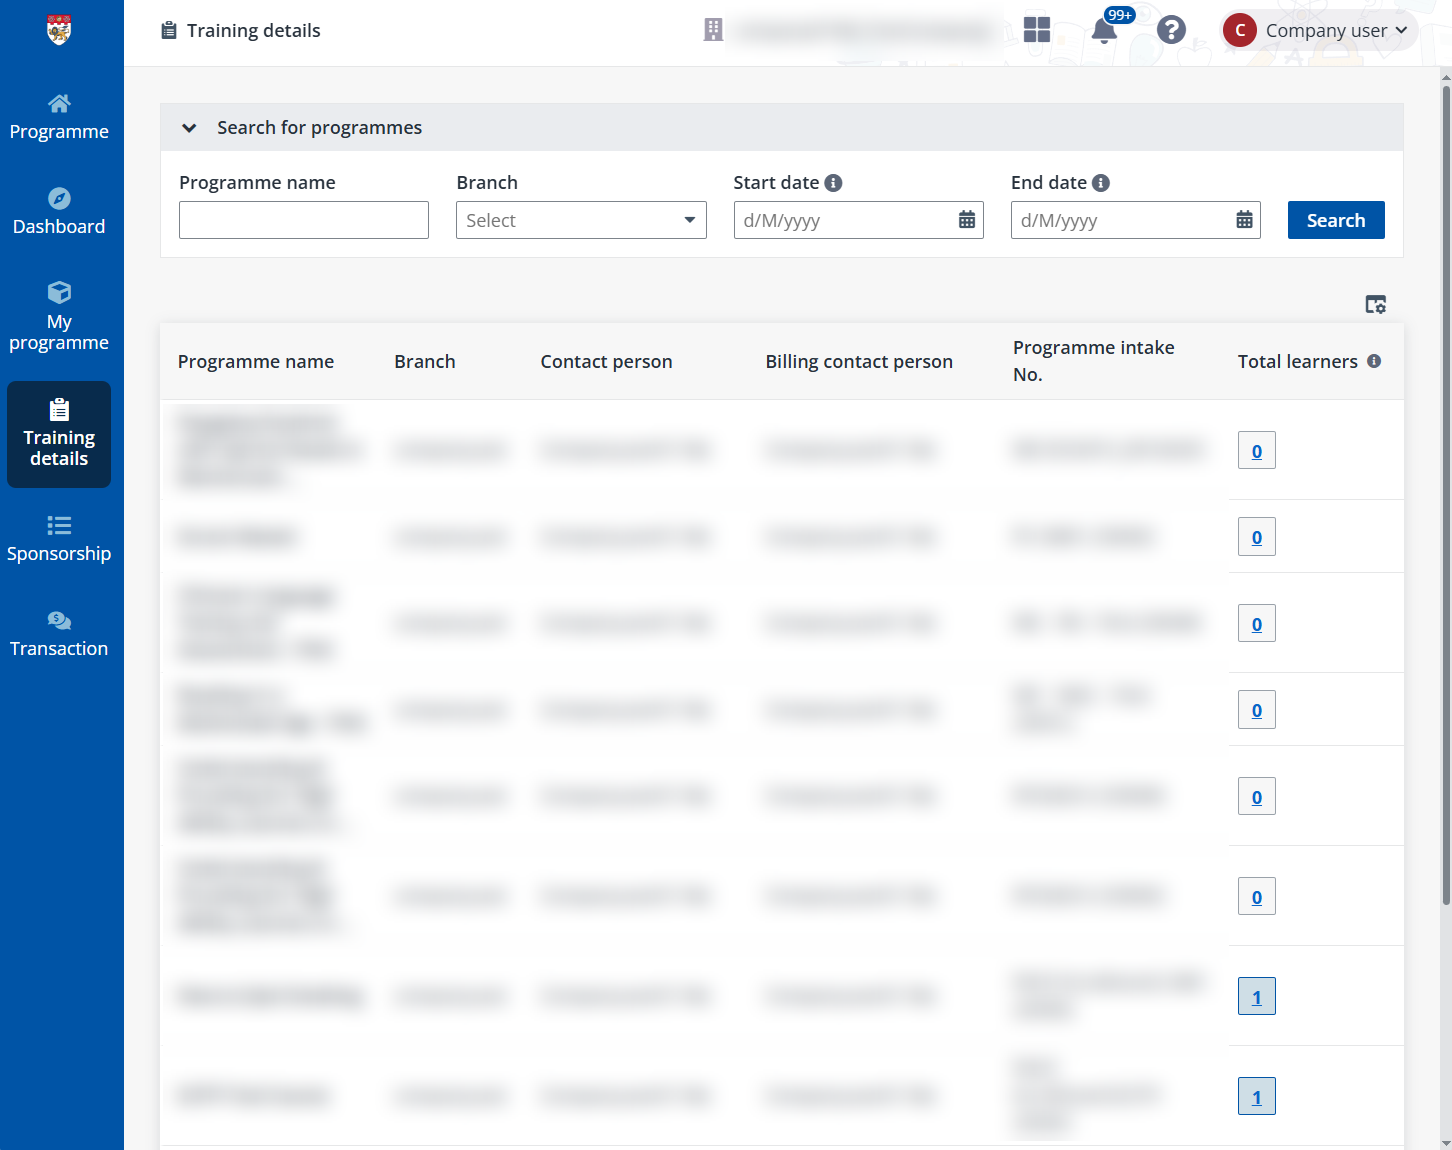Open the End date calendar picker
This screenshot has width=1452, height=1150.
coord(1244,220)
